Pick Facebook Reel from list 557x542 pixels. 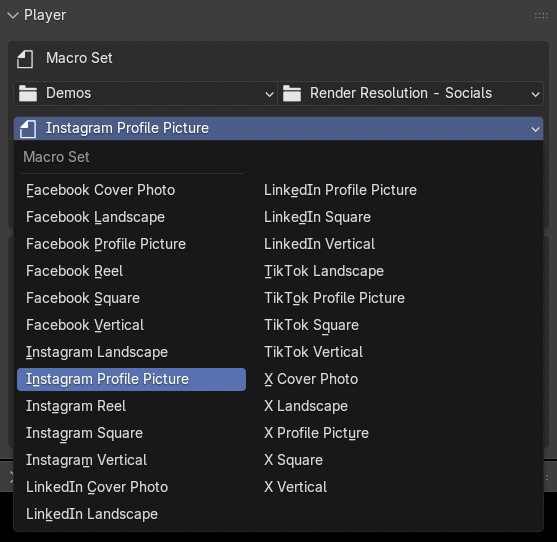tap(131, 271)
